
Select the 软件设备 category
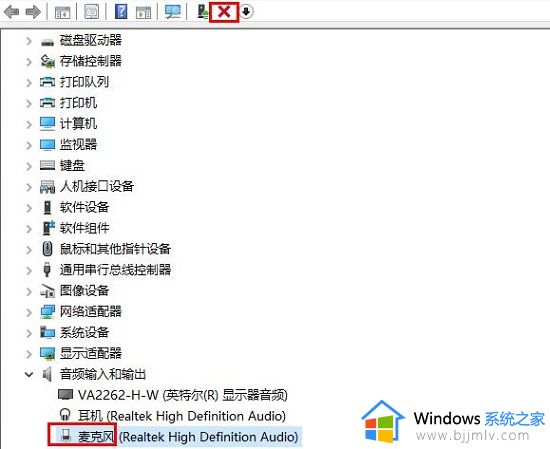84,207
